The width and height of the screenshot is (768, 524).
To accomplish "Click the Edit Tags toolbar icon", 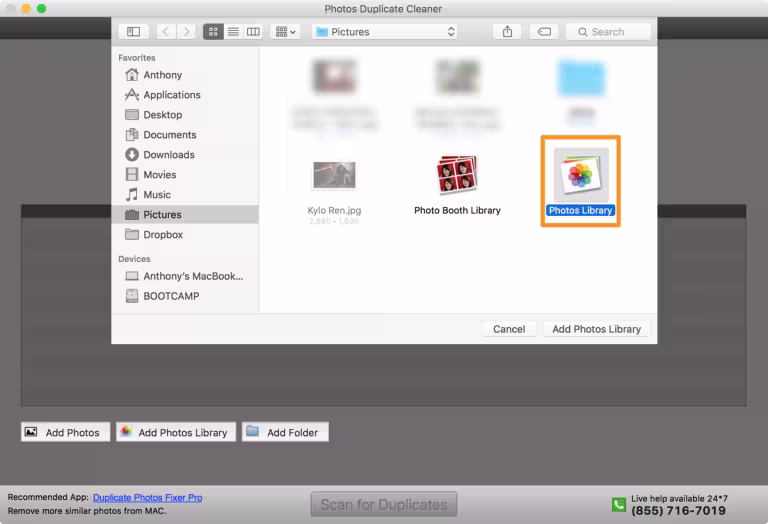I will pyautogui.click(x=544, y=32).
